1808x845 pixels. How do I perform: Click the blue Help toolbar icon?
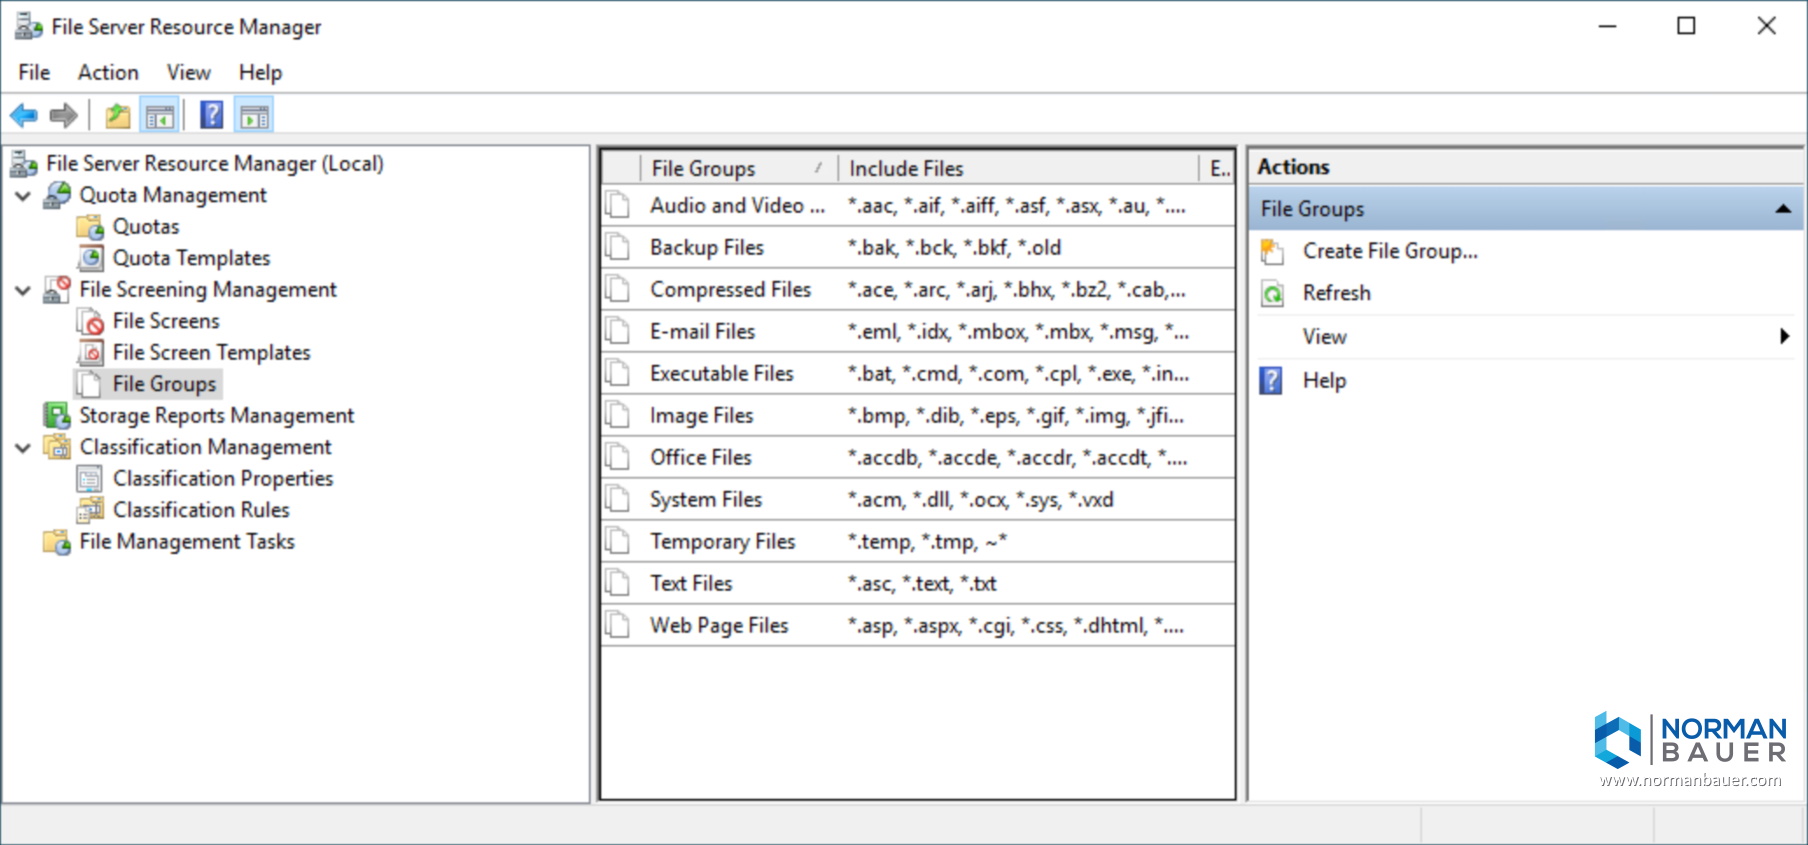tap(211, 116)
